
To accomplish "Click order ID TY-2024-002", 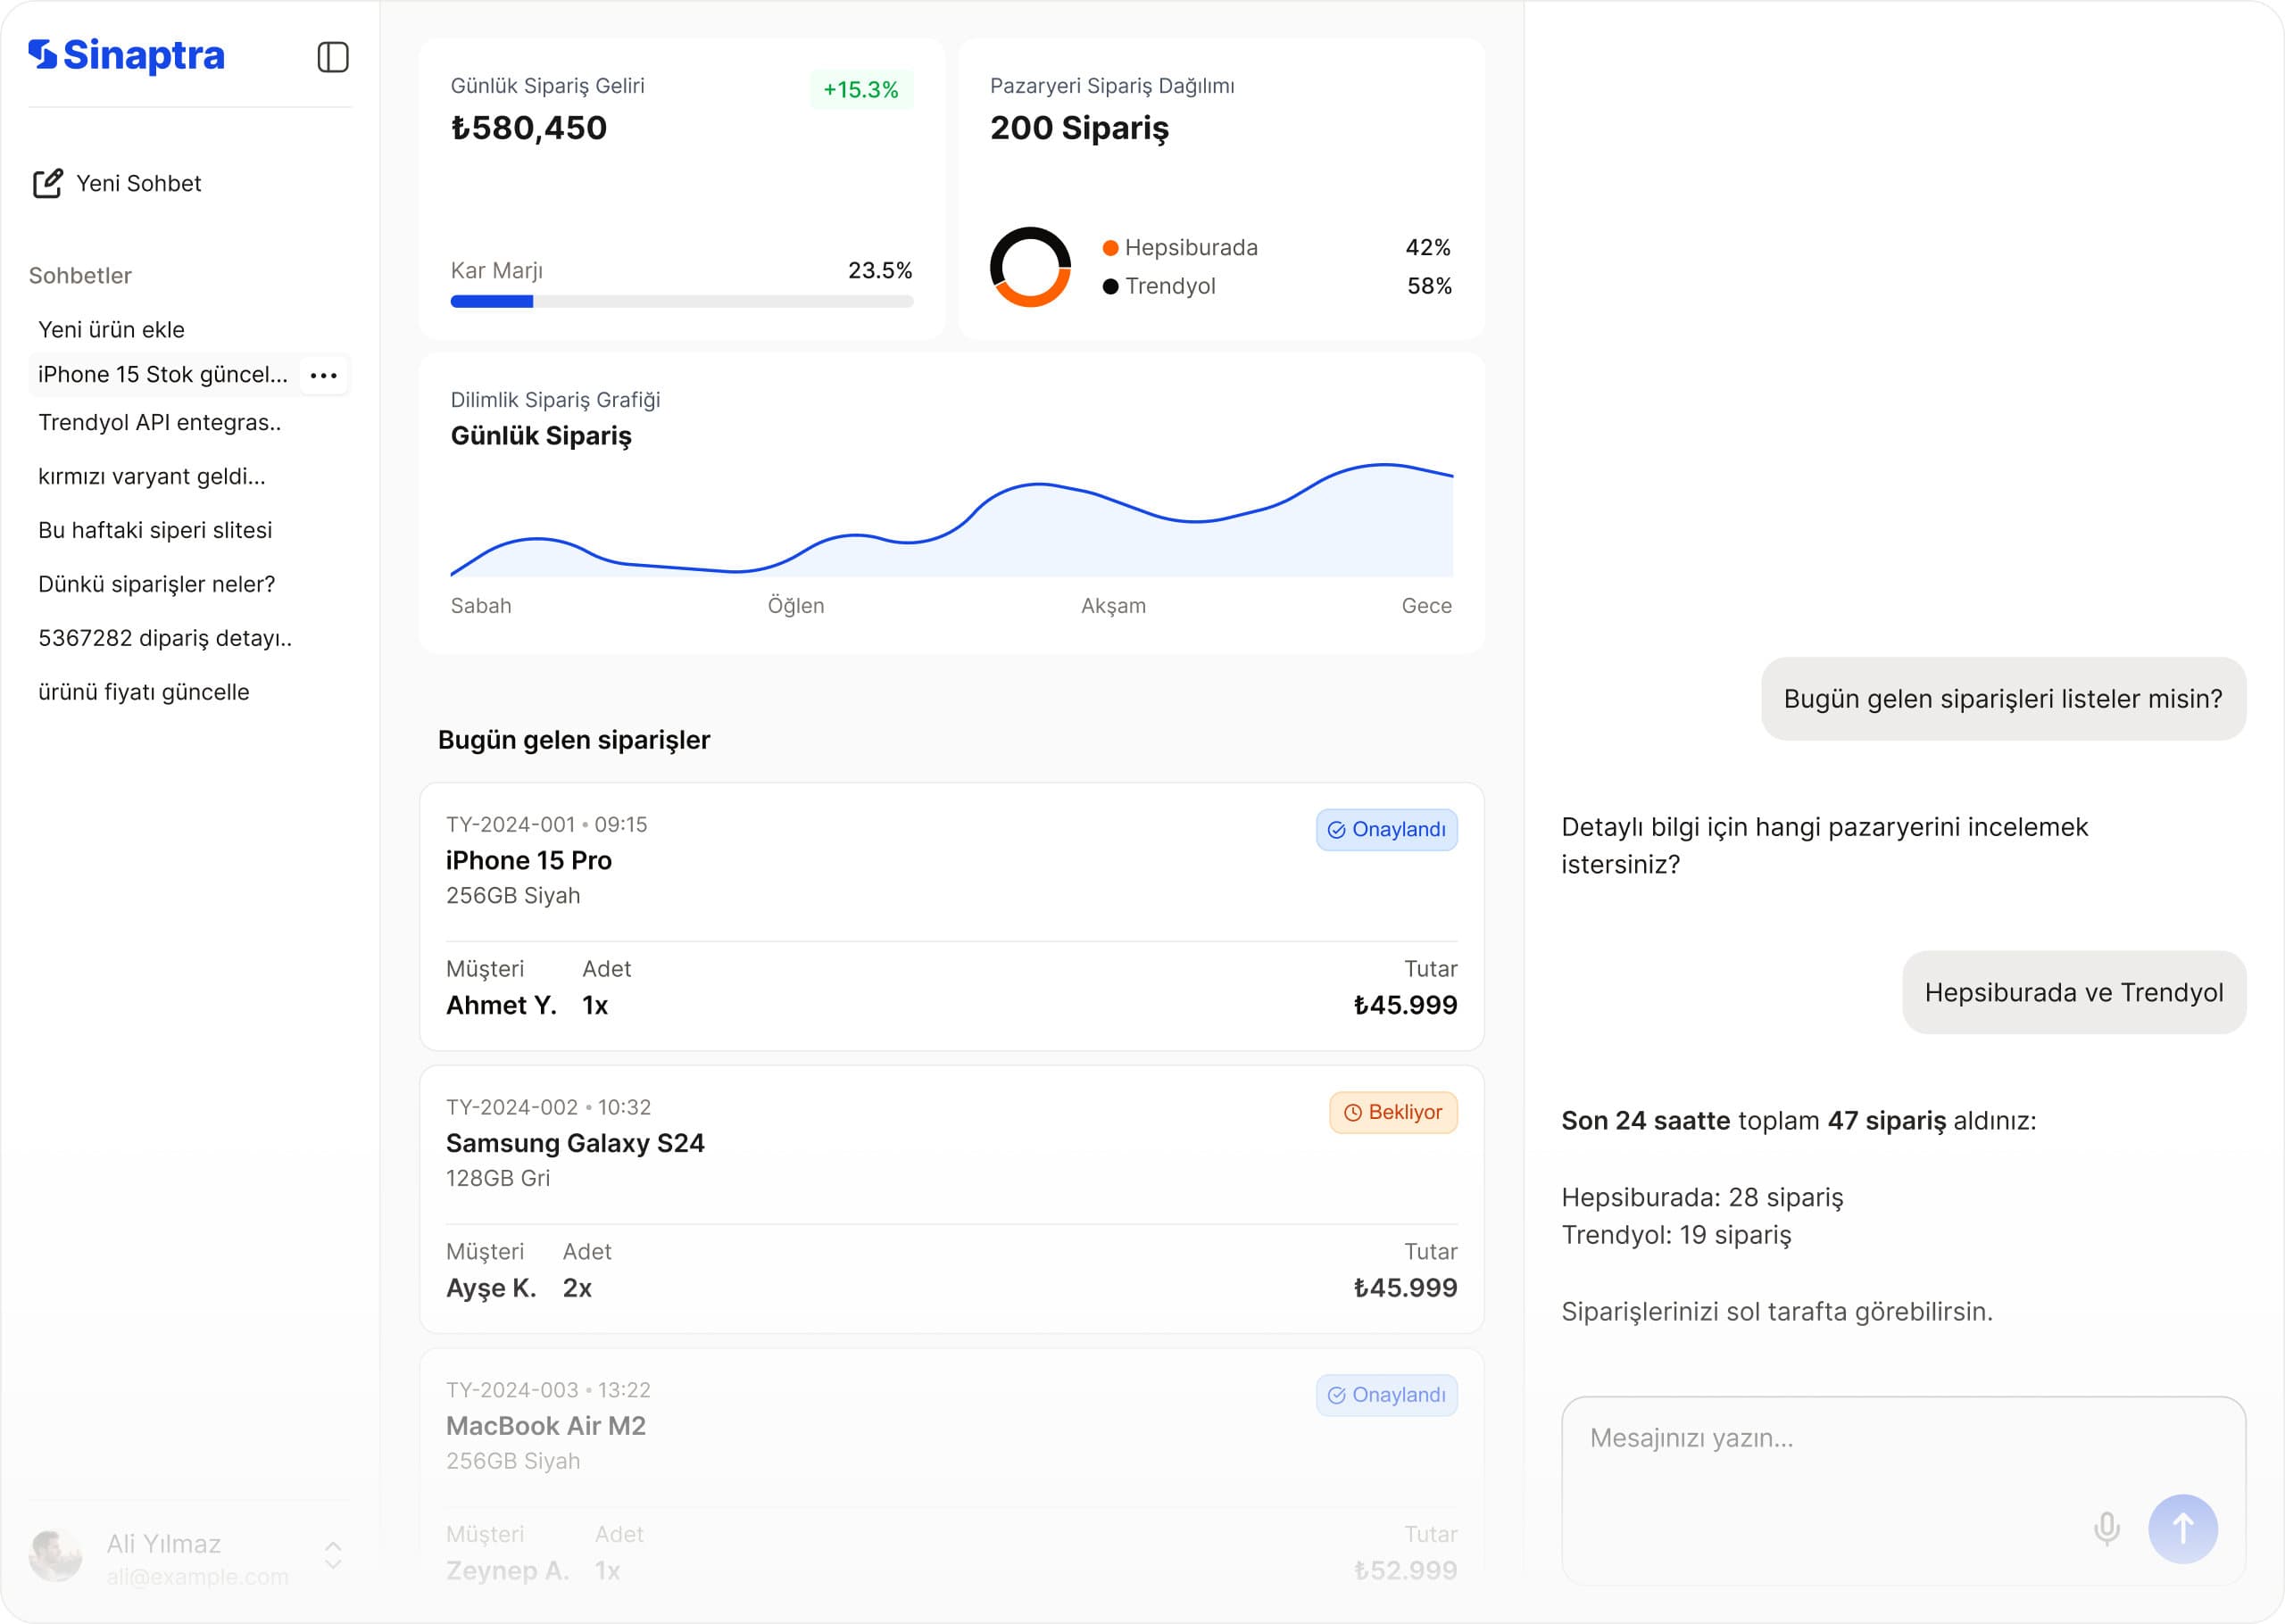I will pos(512,1108).
